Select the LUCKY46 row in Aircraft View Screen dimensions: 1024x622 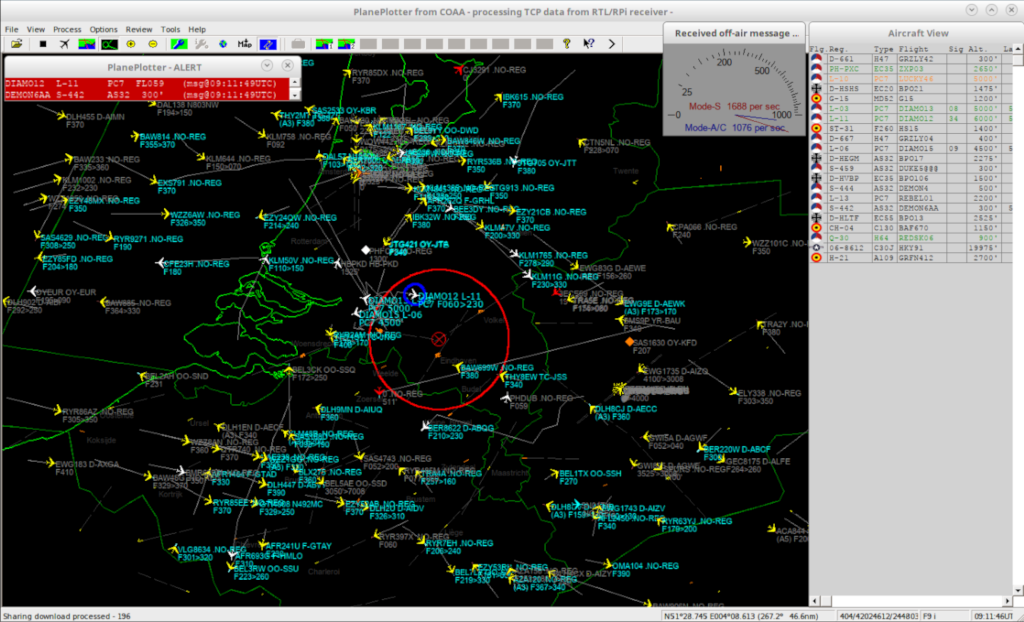(x=915, y=79)
